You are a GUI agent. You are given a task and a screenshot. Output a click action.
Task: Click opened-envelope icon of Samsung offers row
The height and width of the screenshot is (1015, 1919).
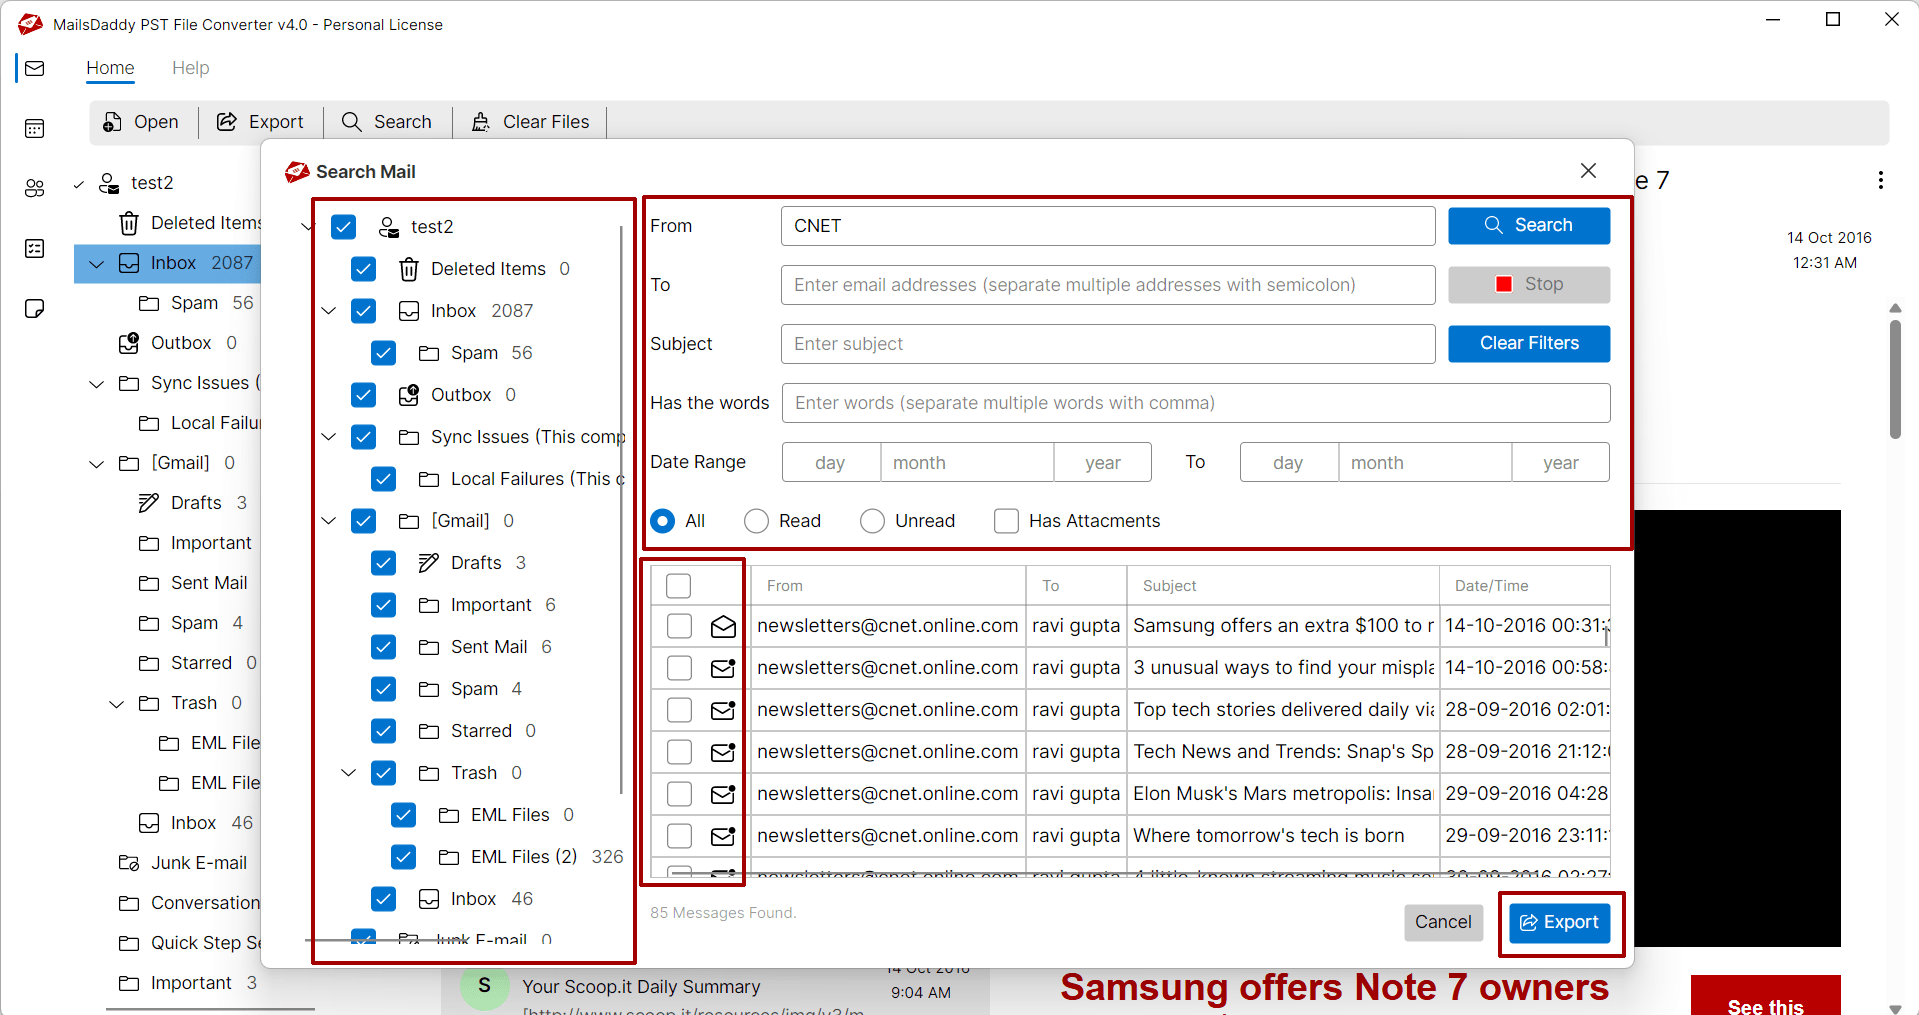pyautogui.click(x=723, y=626)
